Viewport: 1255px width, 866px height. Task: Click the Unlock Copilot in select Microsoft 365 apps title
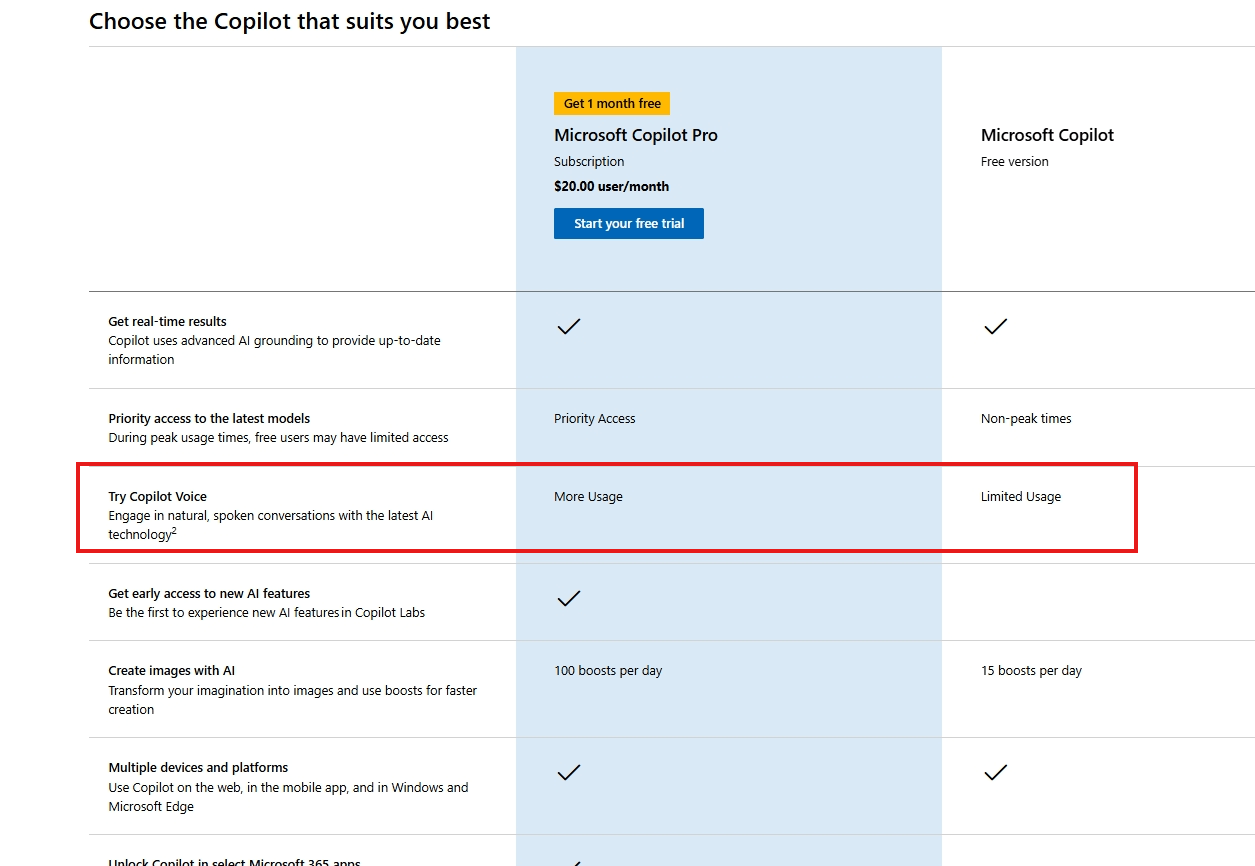[234, 861]
